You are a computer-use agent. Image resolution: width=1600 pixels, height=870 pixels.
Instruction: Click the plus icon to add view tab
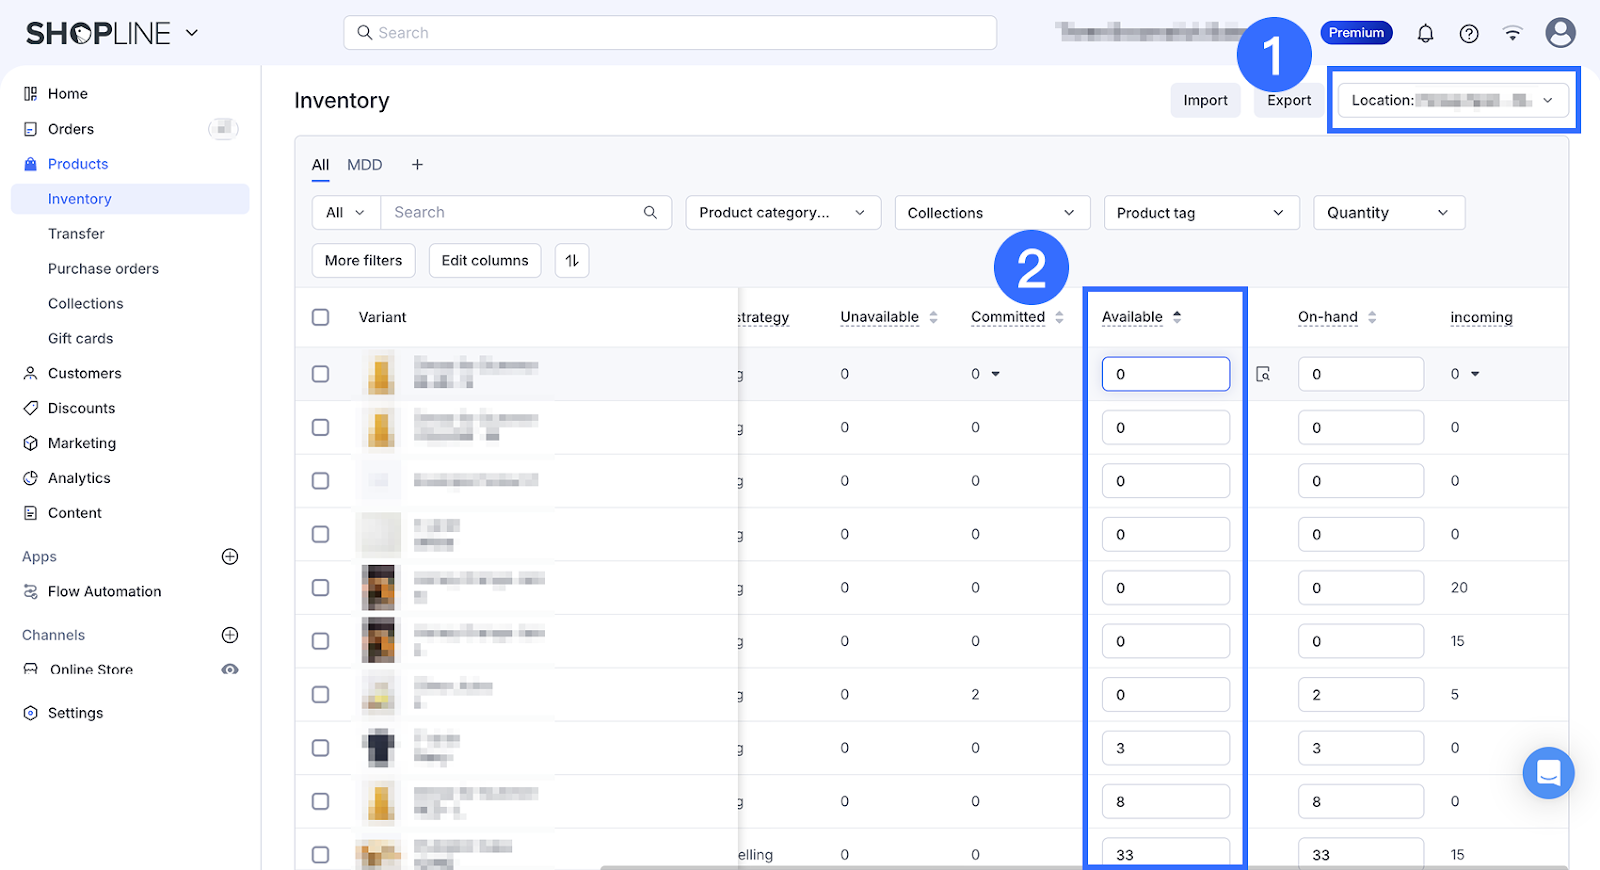417,165
